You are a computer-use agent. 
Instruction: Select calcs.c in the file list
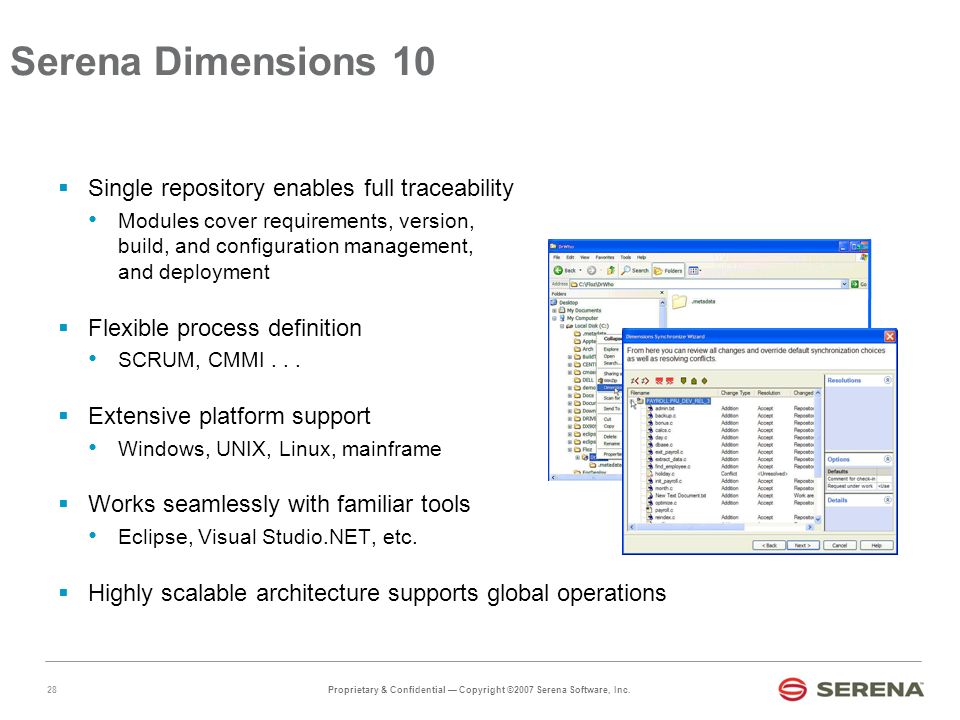pos(662,430)
